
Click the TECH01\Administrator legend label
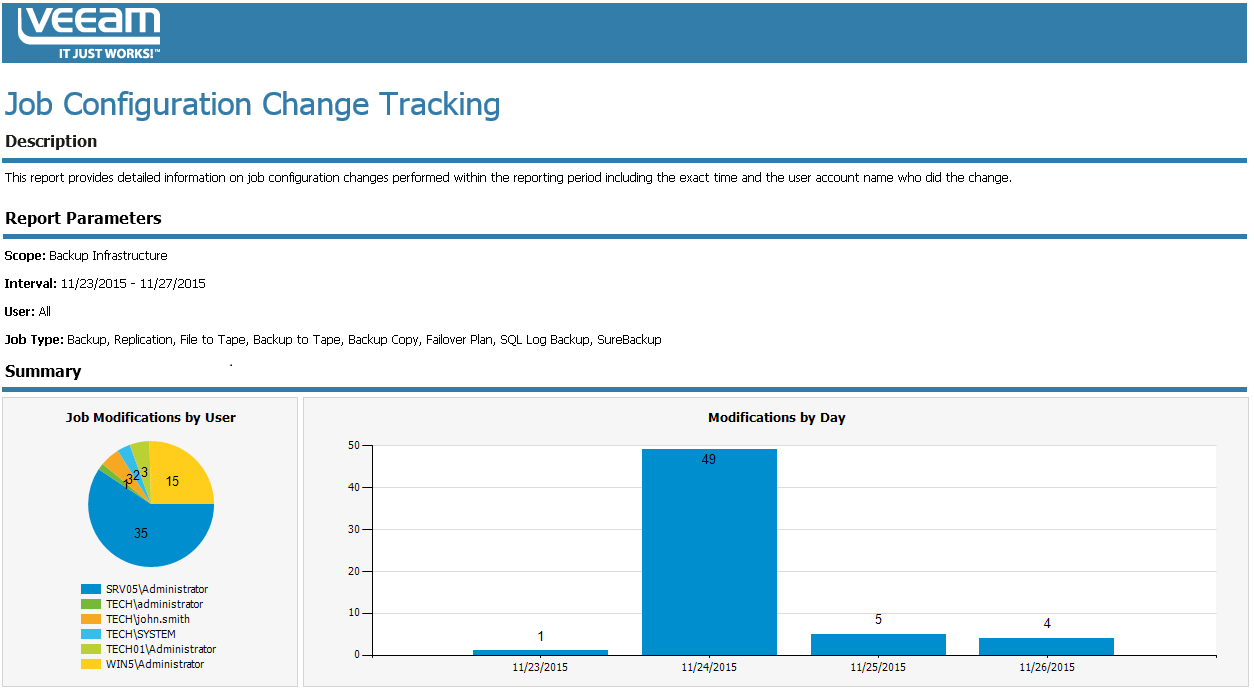tap(161, 649)
